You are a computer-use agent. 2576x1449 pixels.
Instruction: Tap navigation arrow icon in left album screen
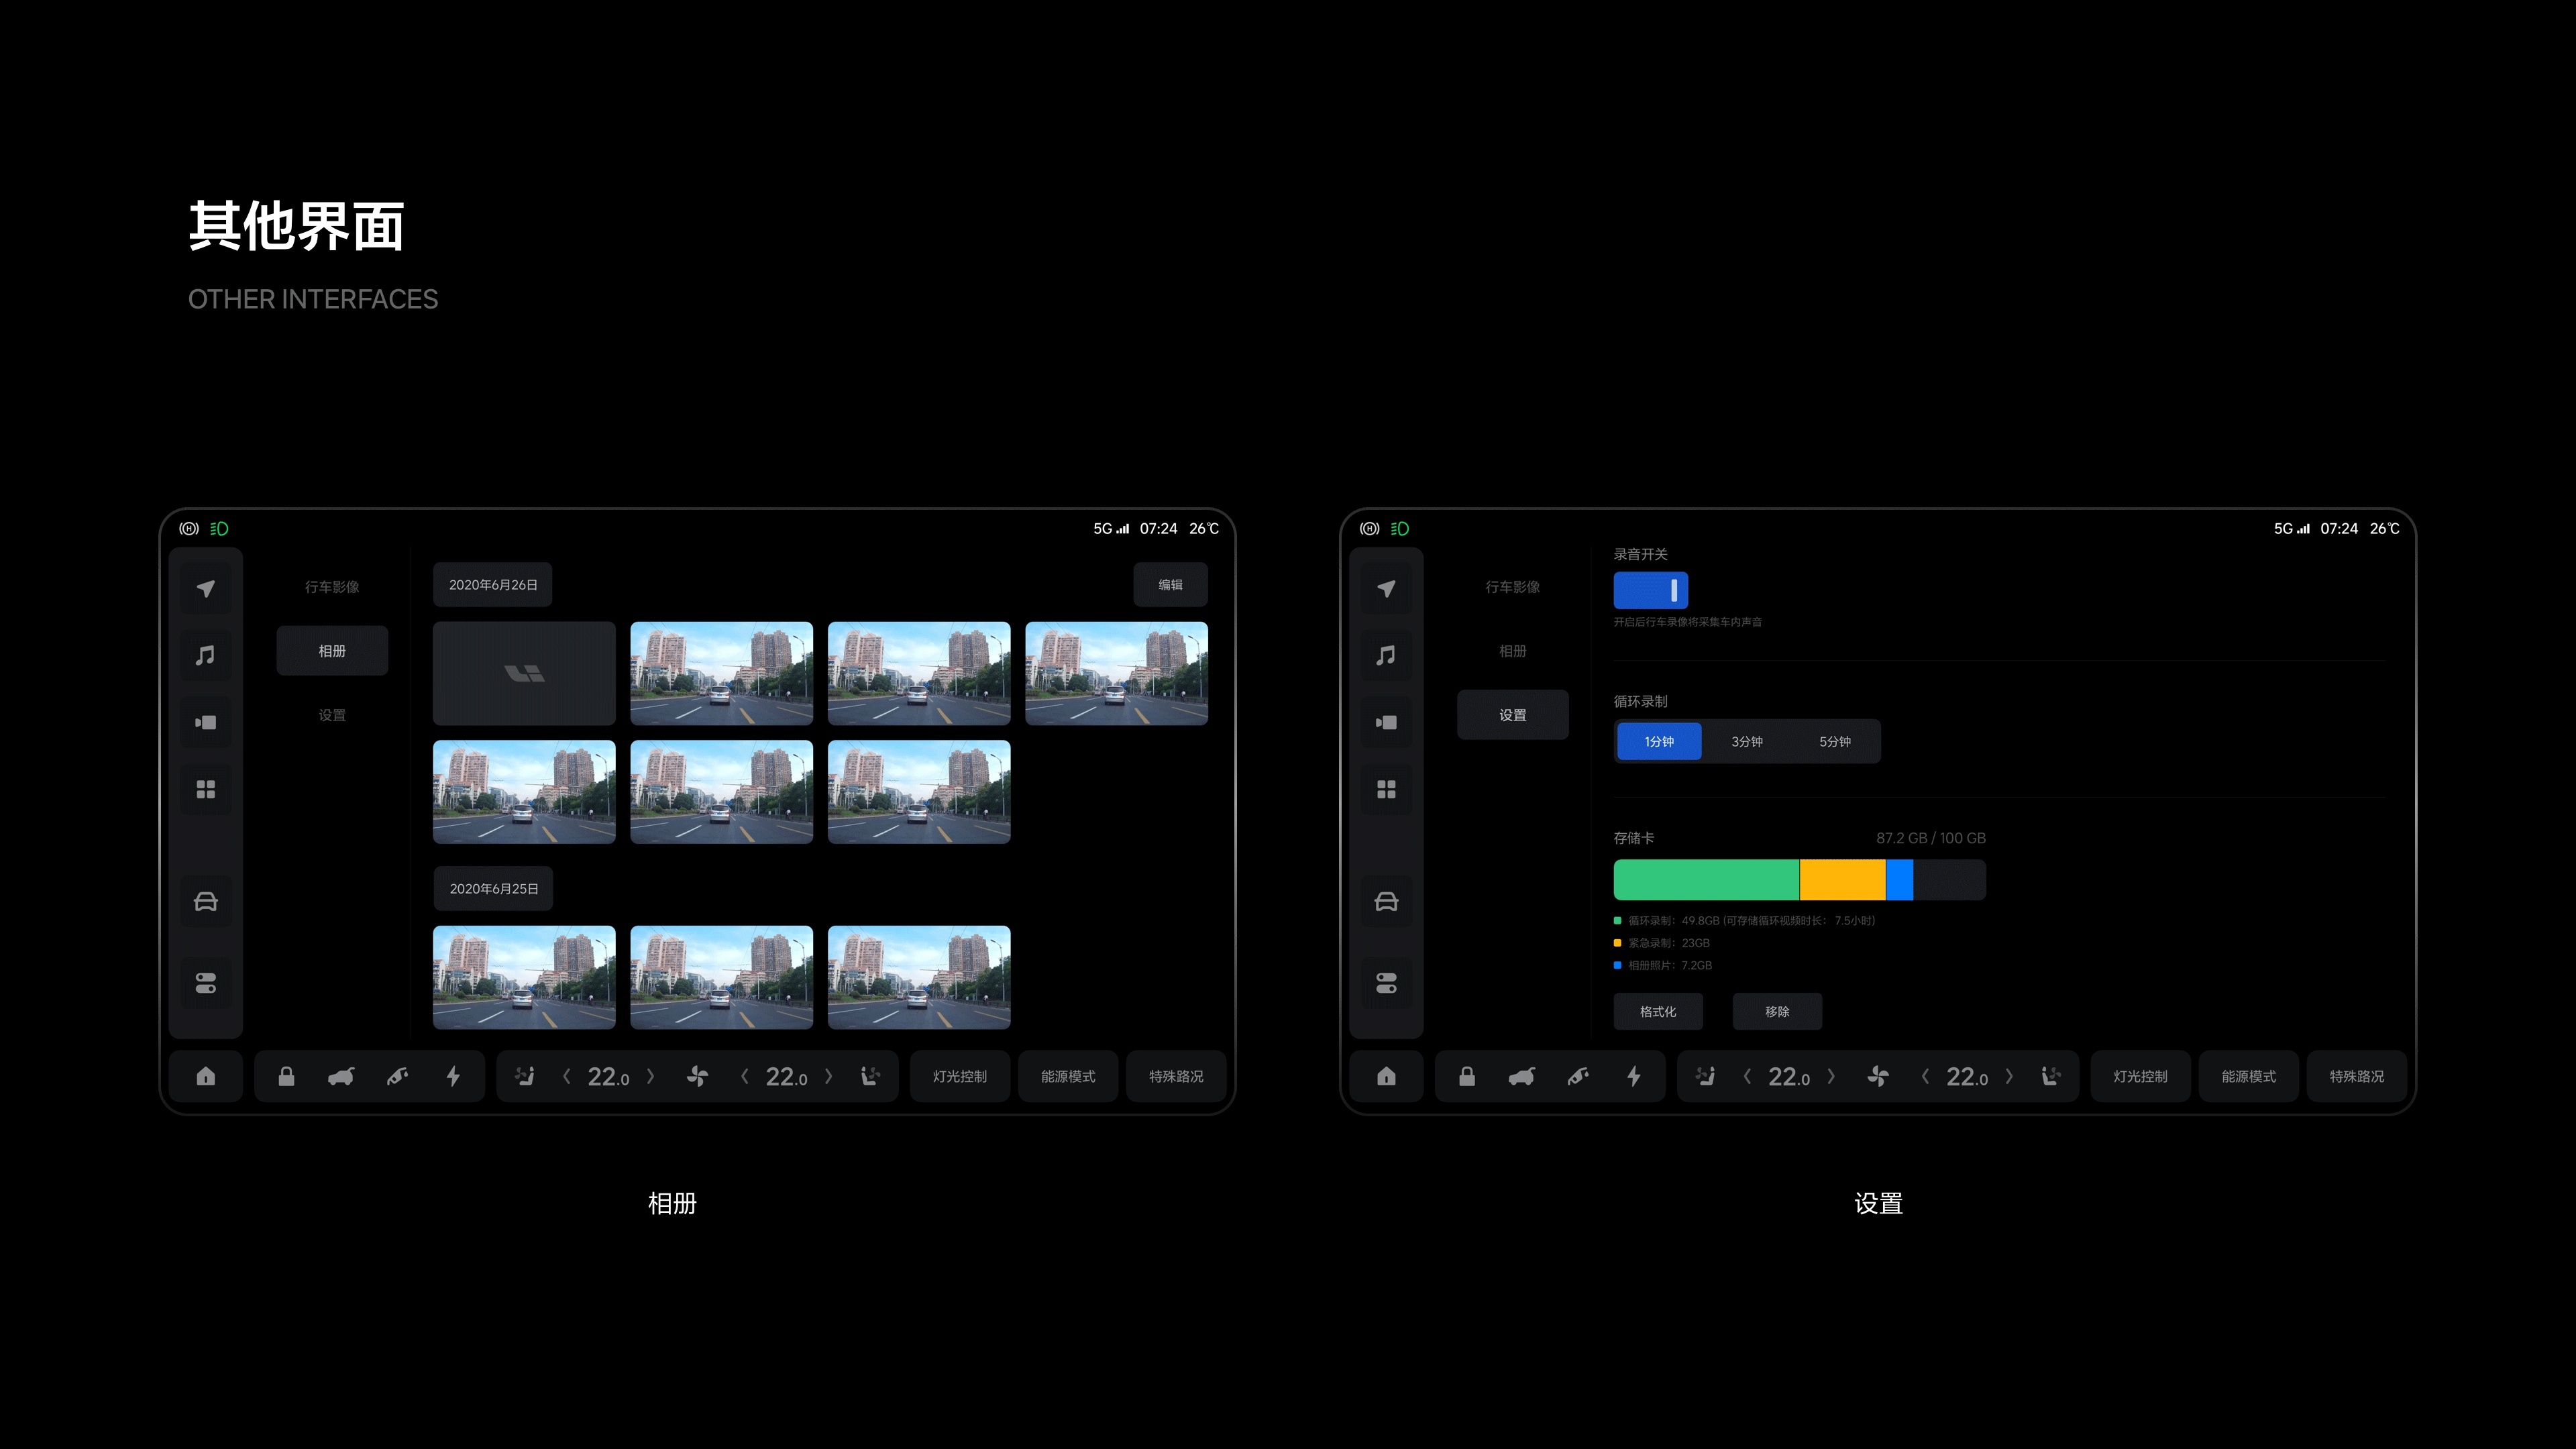point(205,589)
